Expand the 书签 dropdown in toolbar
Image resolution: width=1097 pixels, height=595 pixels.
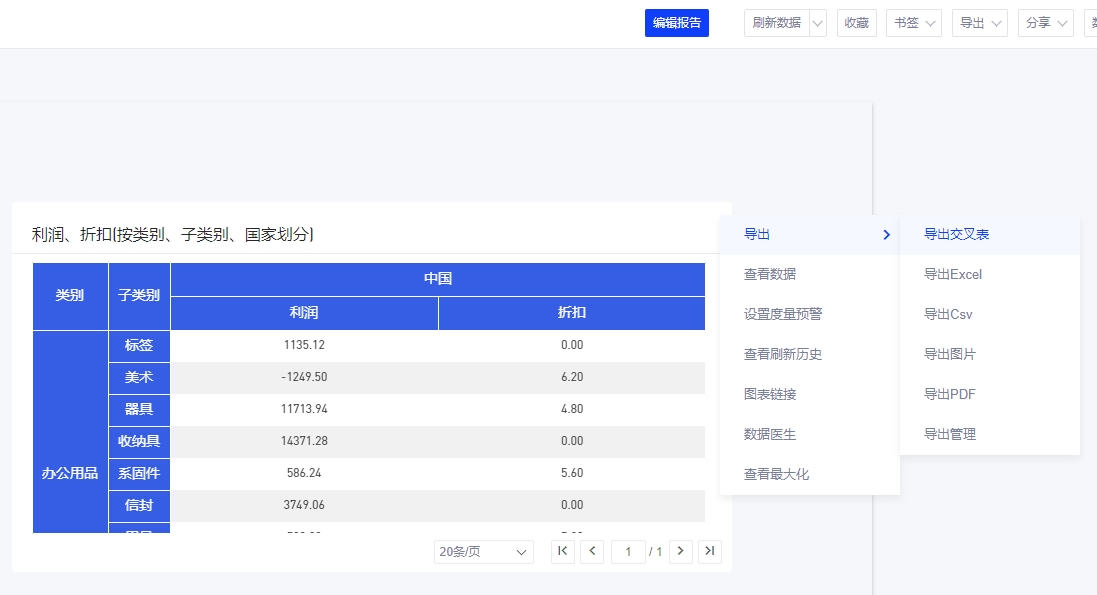[914, 23]
